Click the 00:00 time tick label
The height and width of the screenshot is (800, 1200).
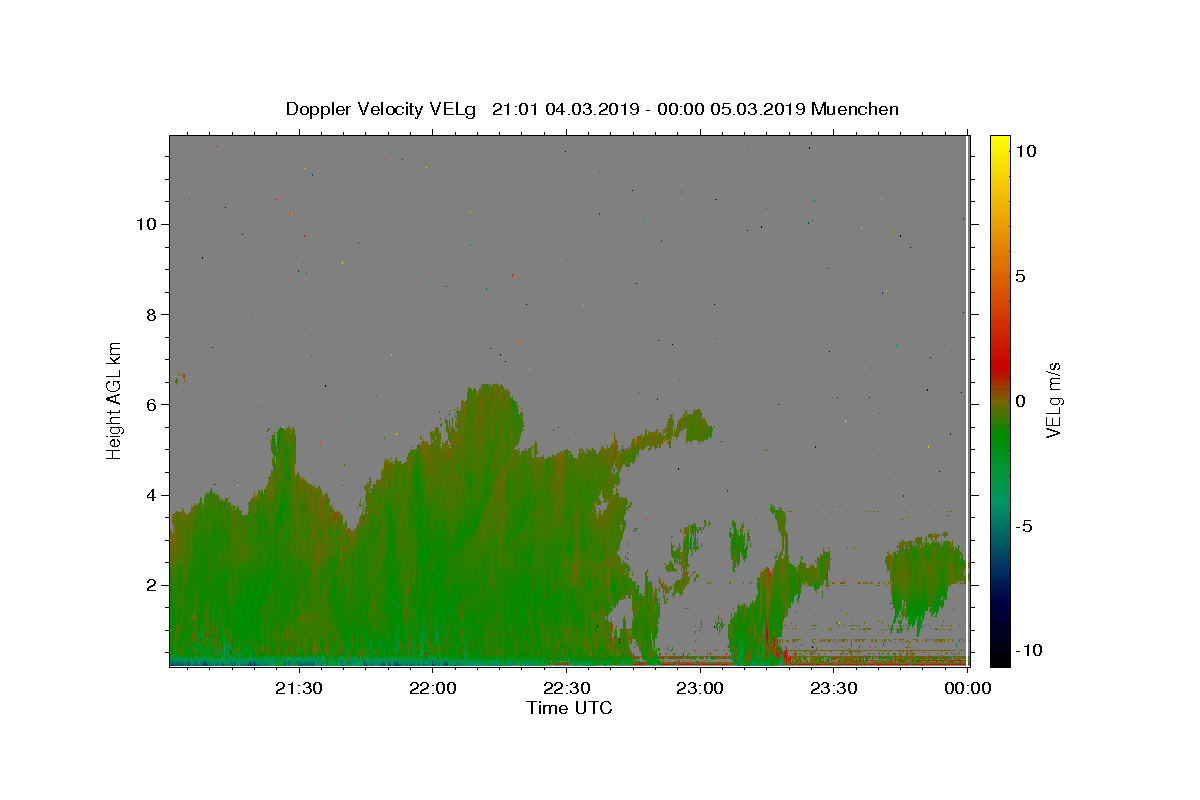coord(968,688)
